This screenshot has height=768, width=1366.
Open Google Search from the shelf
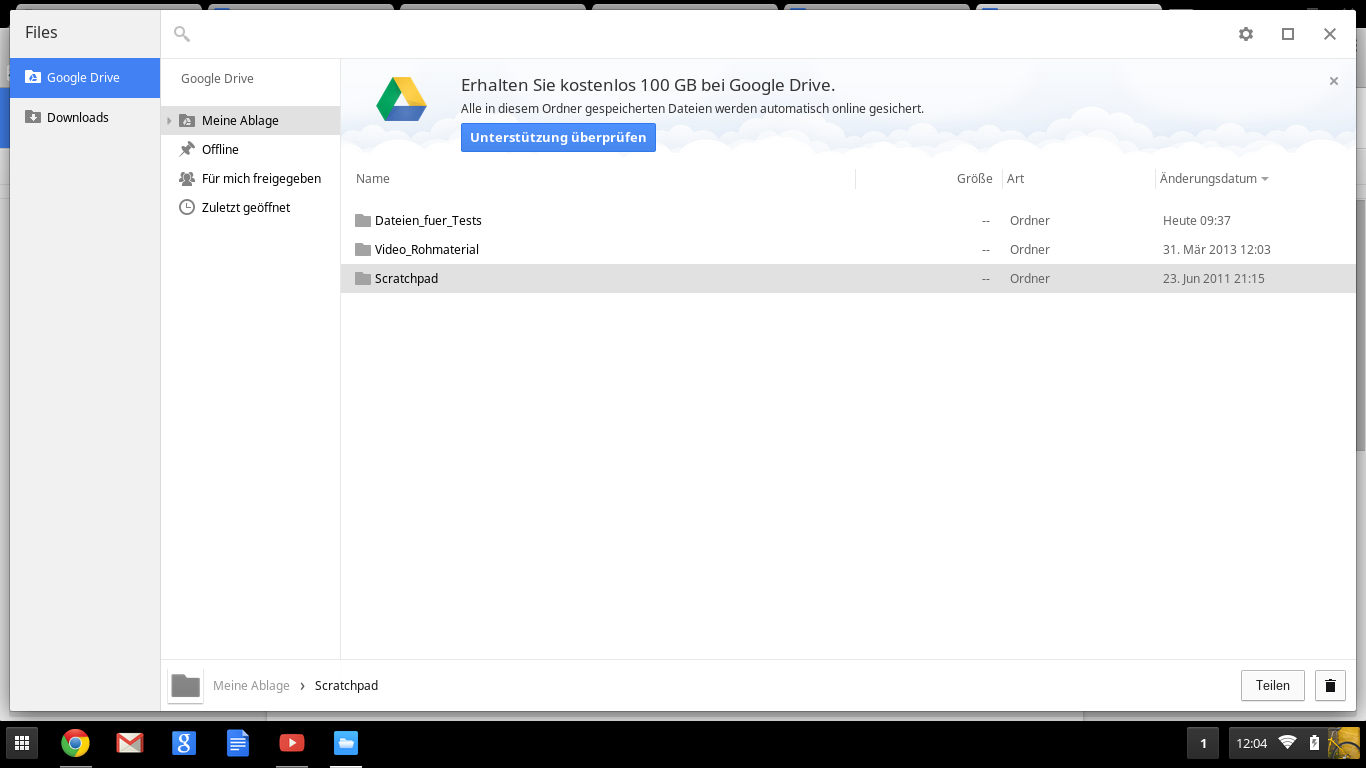183,743
